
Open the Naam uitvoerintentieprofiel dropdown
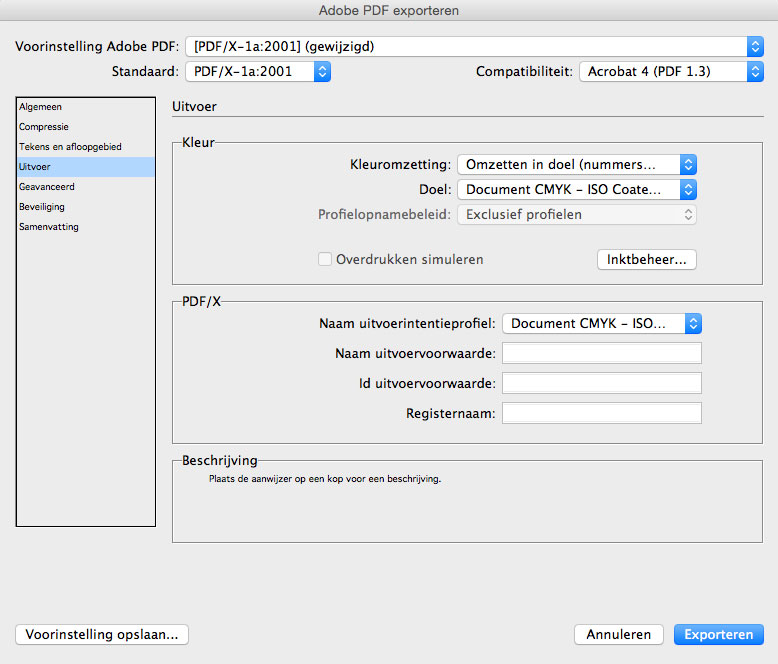click(x=602, y=324)
